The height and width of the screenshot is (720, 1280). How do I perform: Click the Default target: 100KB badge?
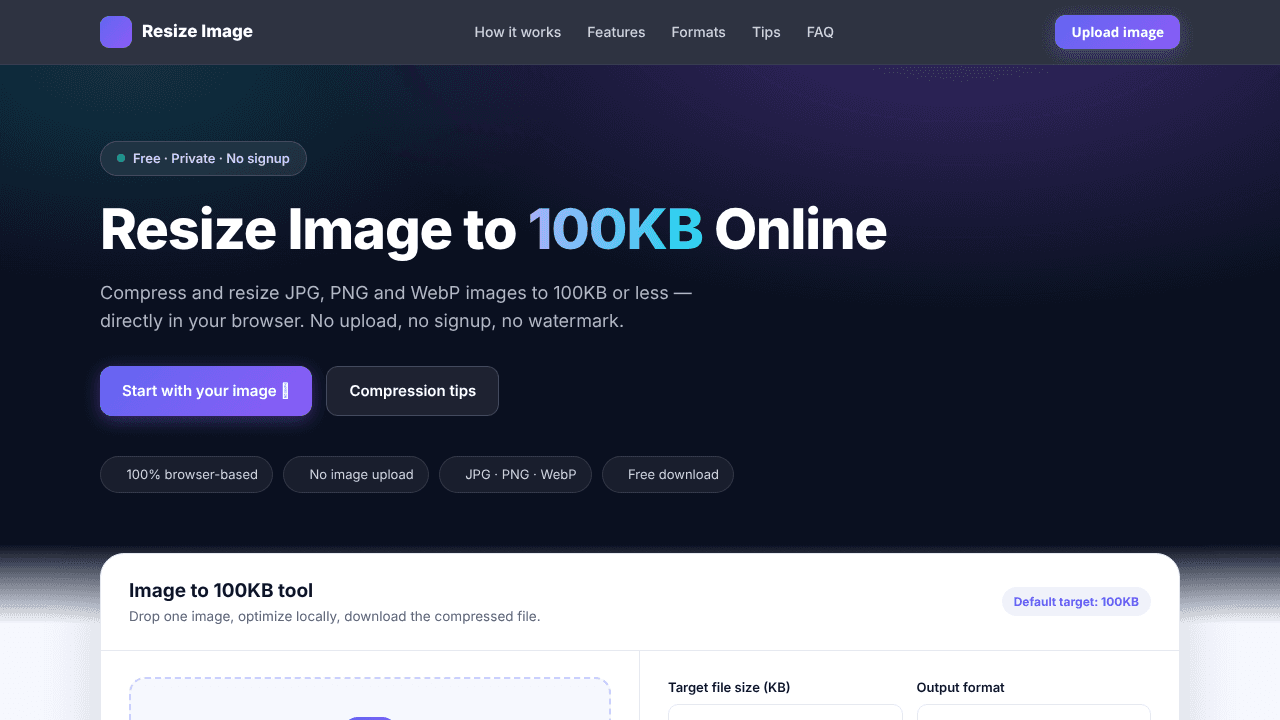tap(1076, 602)
